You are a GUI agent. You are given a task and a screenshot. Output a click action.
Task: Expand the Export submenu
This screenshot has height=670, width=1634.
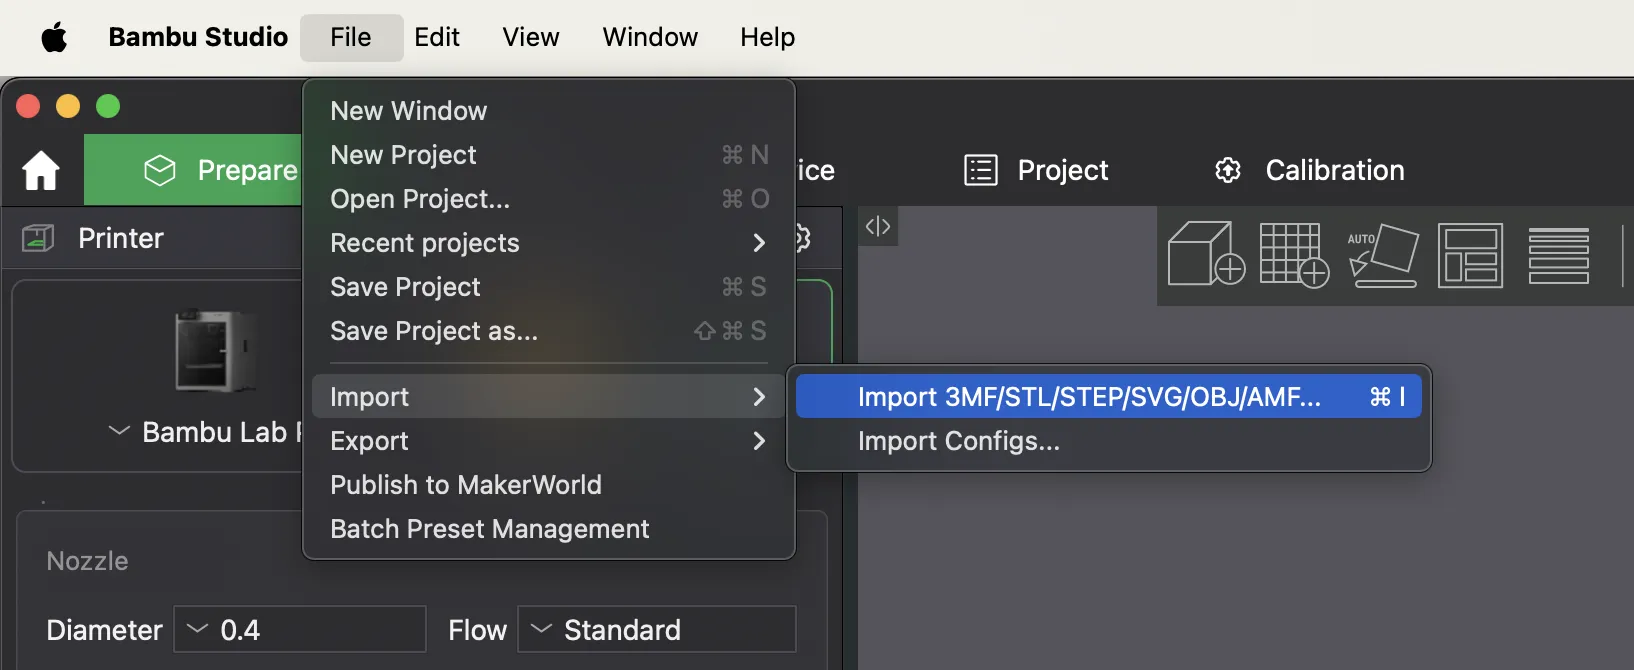[548, 440]
